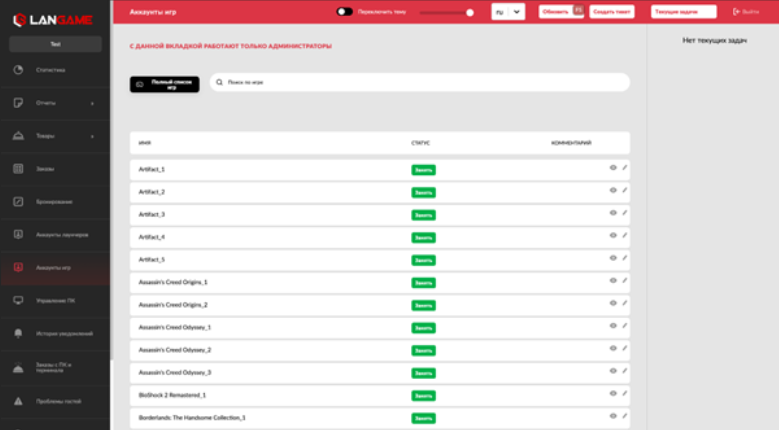Click the slider handle in the top bar
The width and height of the screenshot is (779, 430).
tap(469, 12)
